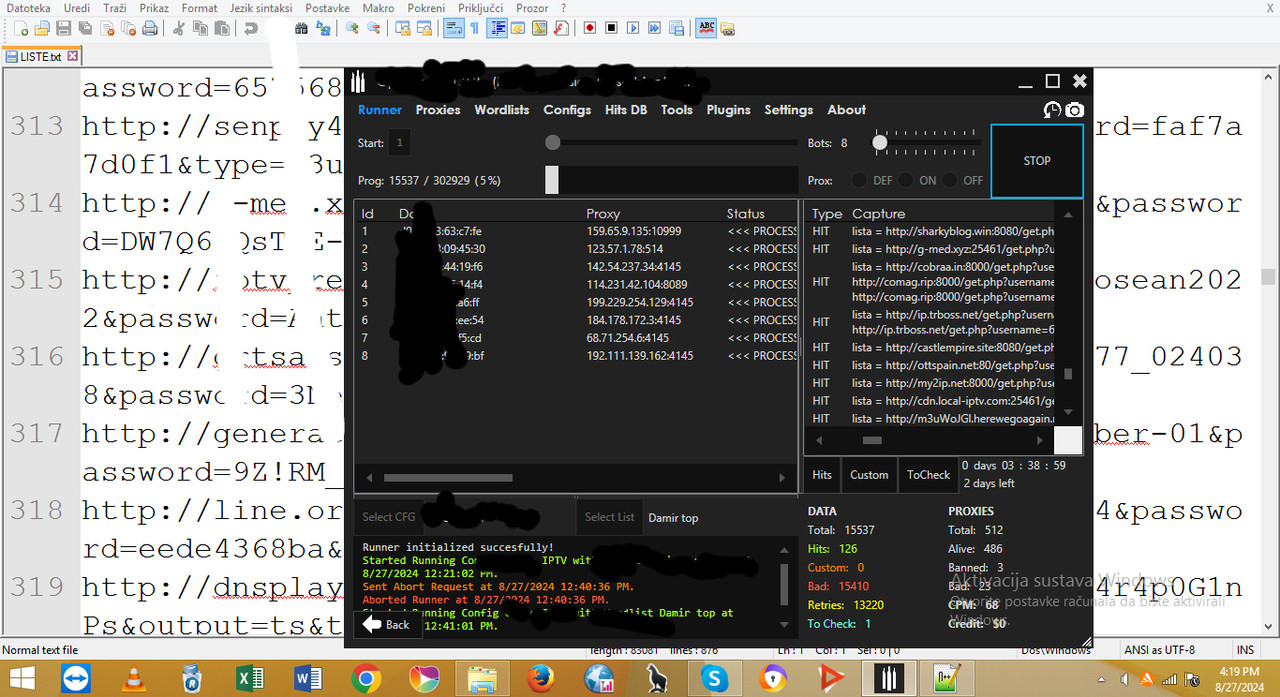Open Skype from the taskbar

pyautogui.click(x=715, y=679)
